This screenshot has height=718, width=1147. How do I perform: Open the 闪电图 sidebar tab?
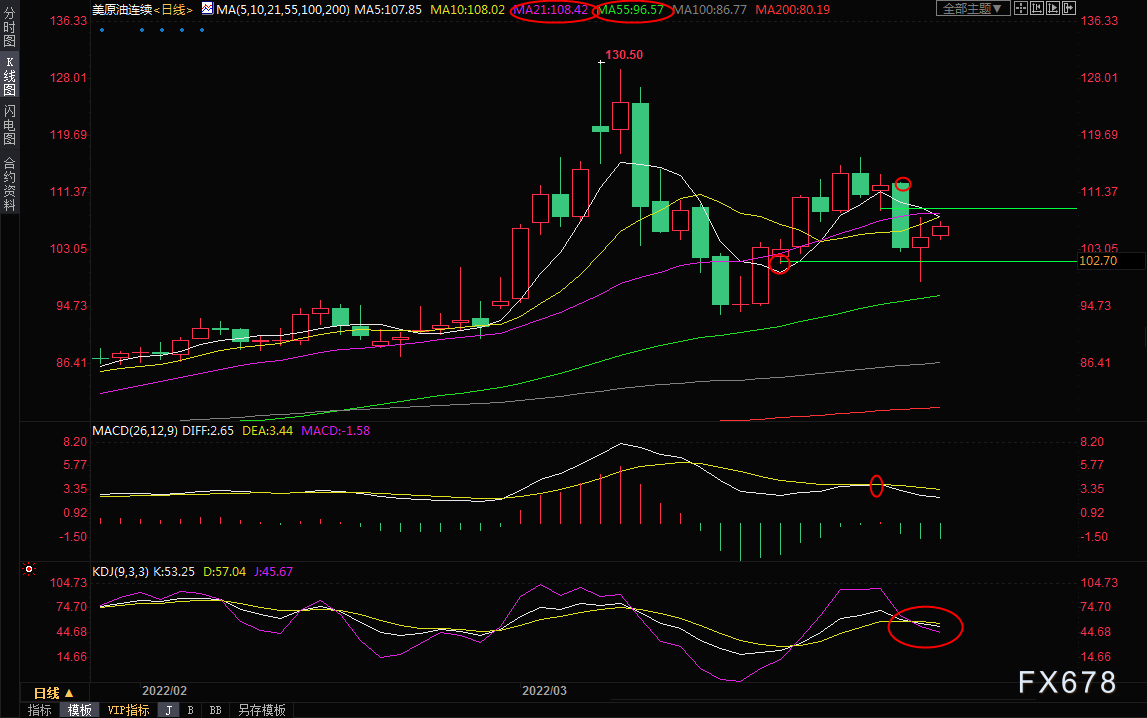coord(10,124)
